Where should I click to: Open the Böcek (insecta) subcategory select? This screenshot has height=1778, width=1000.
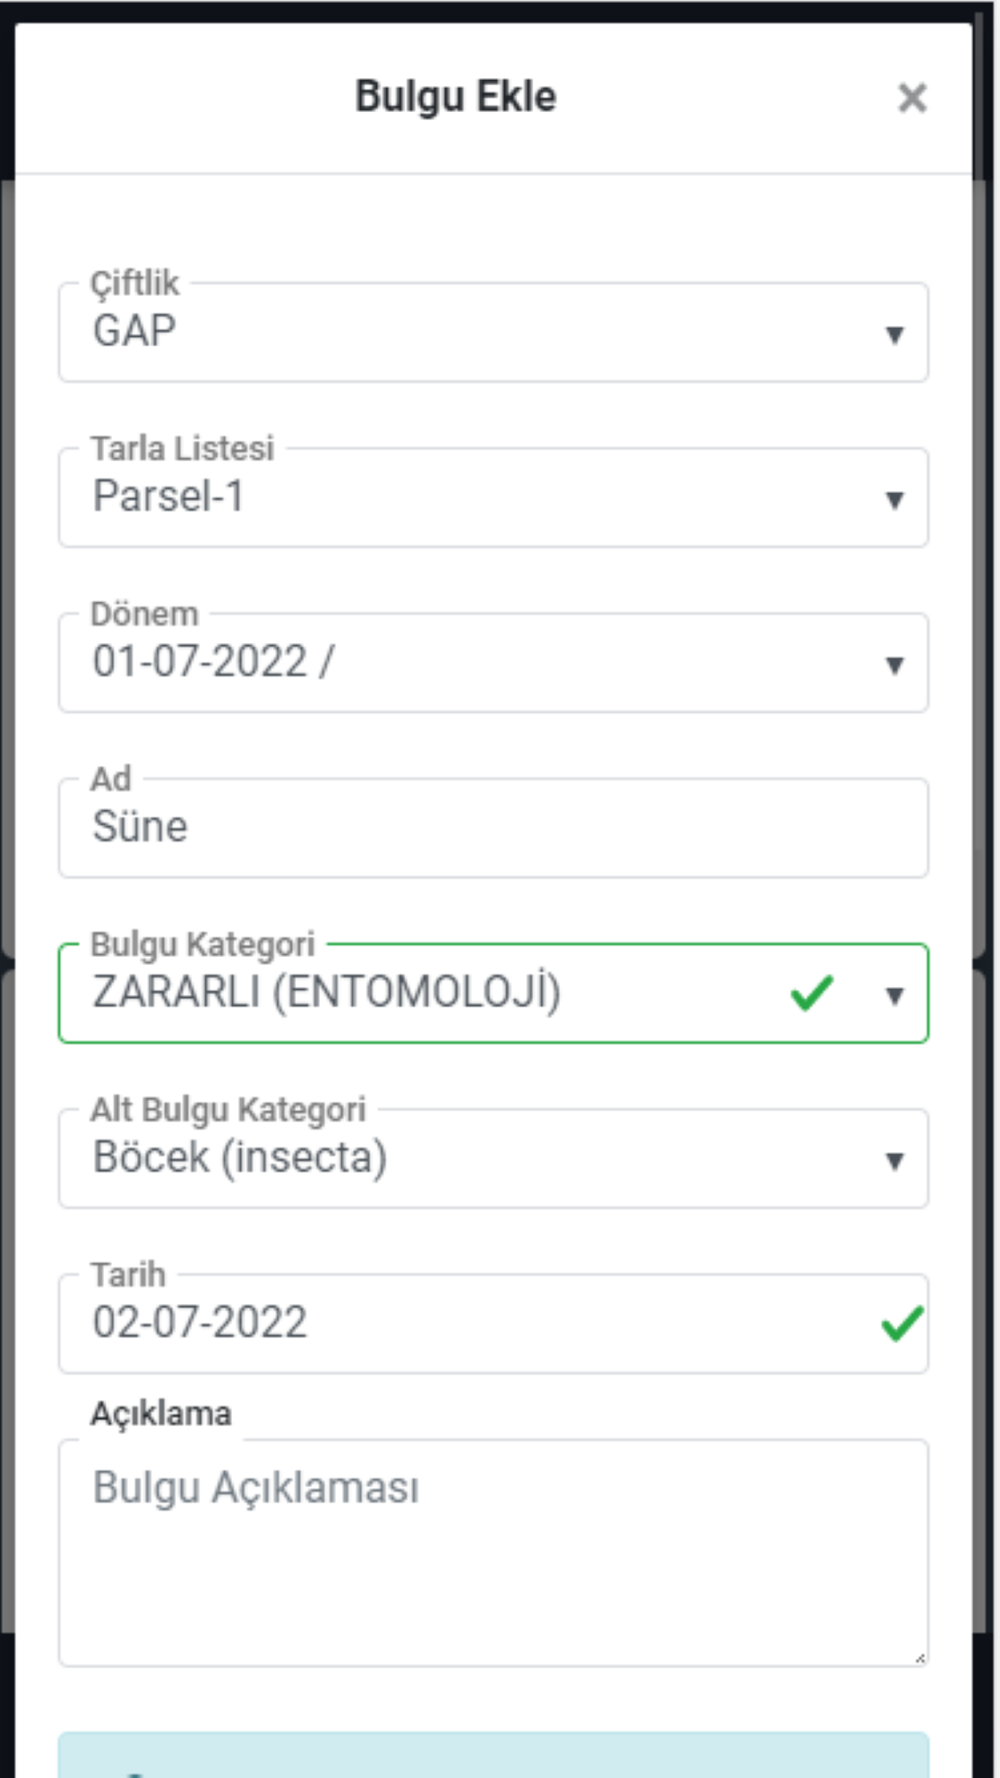[450, 1159]
